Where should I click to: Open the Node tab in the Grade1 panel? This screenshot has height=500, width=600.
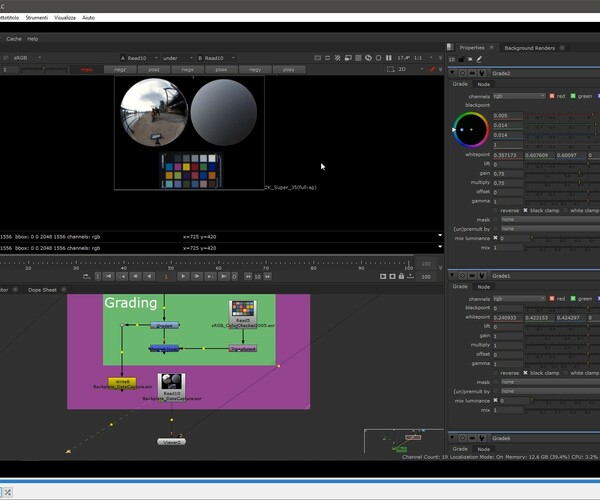point(483,287)
